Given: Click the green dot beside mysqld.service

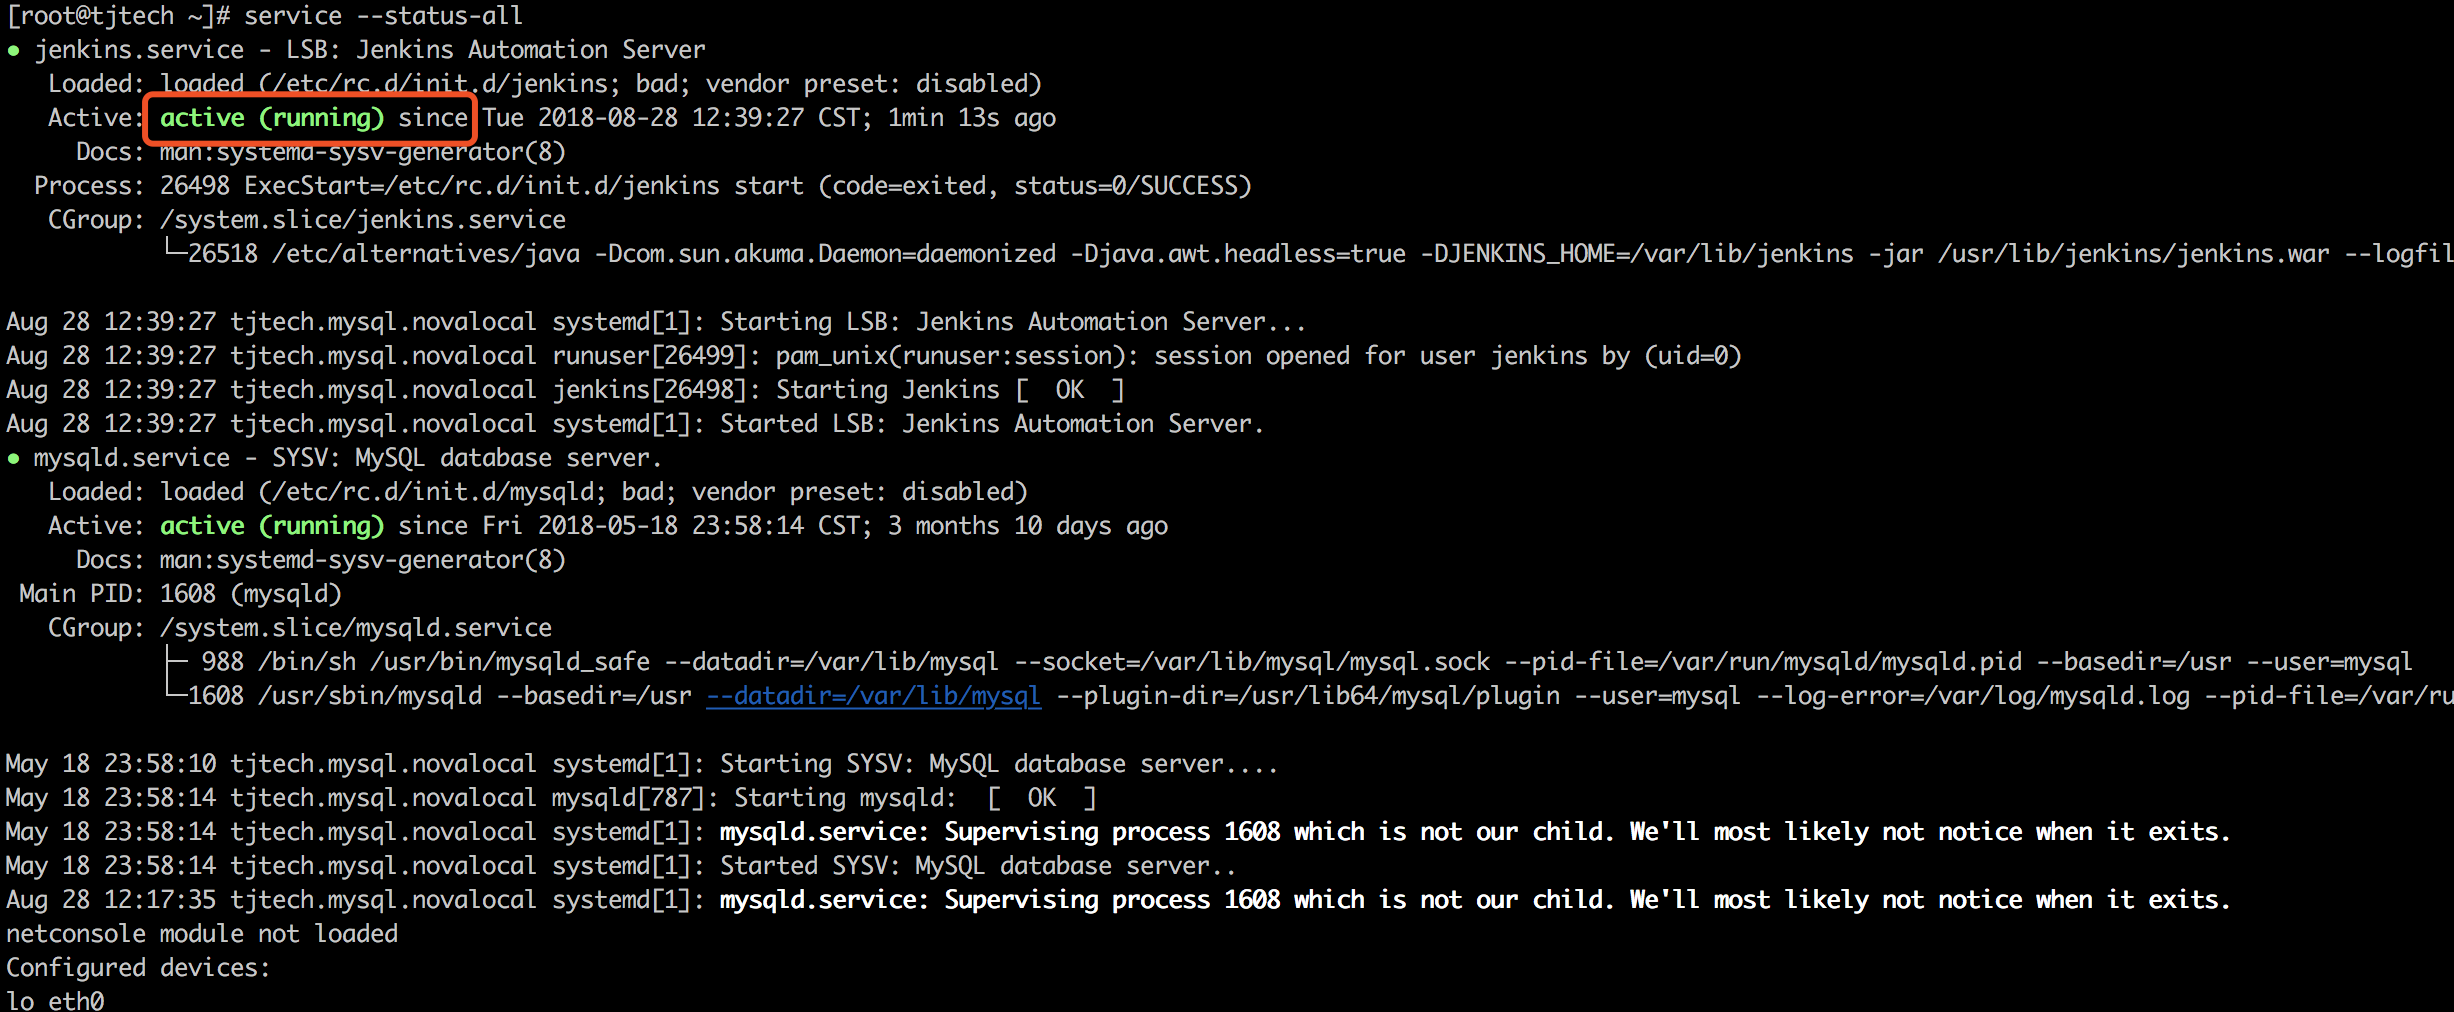Looking at the screenshot, I should (x=13, y=459).
